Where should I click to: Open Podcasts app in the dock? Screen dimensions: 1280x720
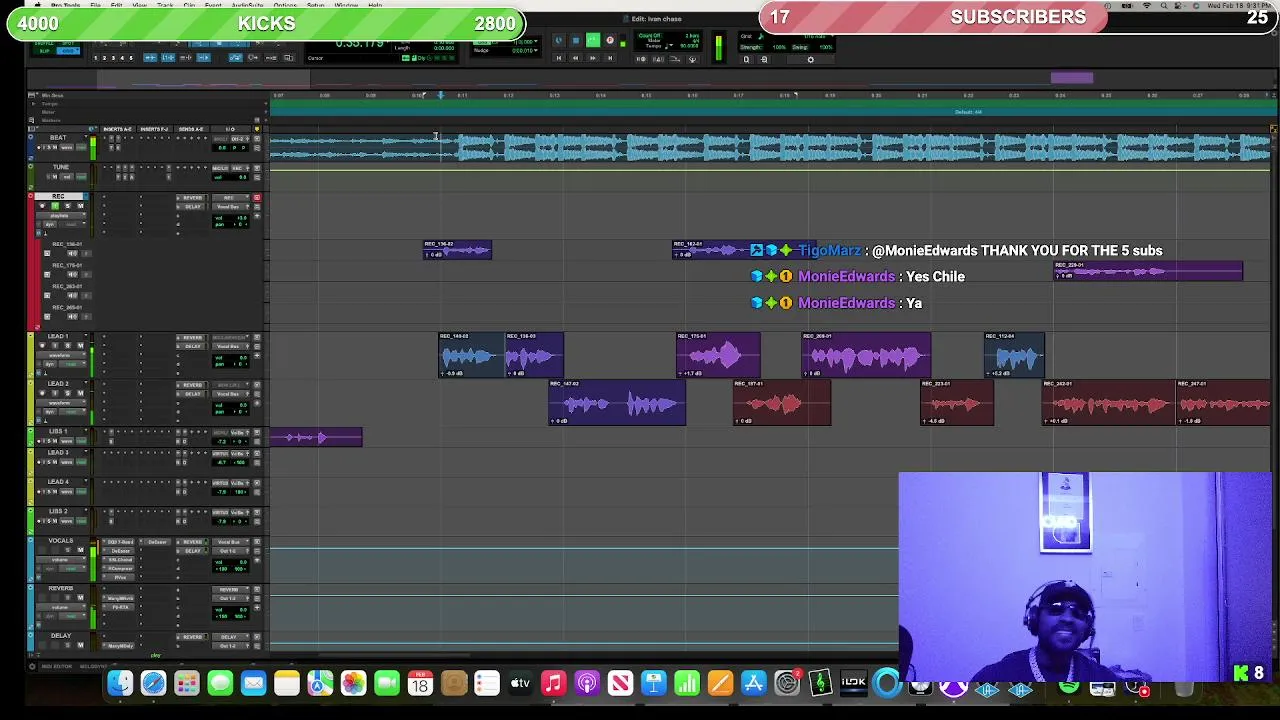tap(587, 684)
